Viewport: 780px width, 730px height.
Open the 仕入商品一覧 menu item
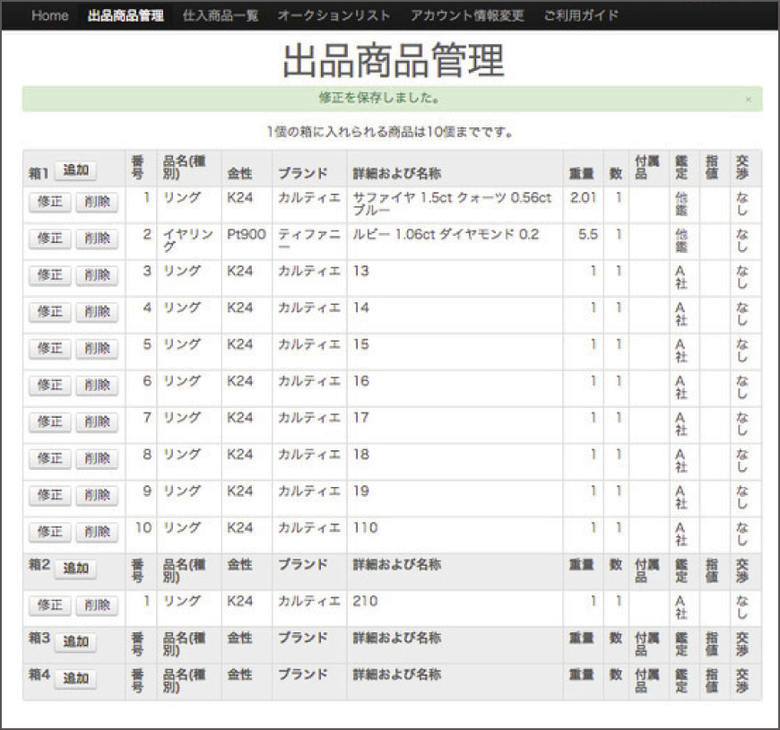coord(220,15)
